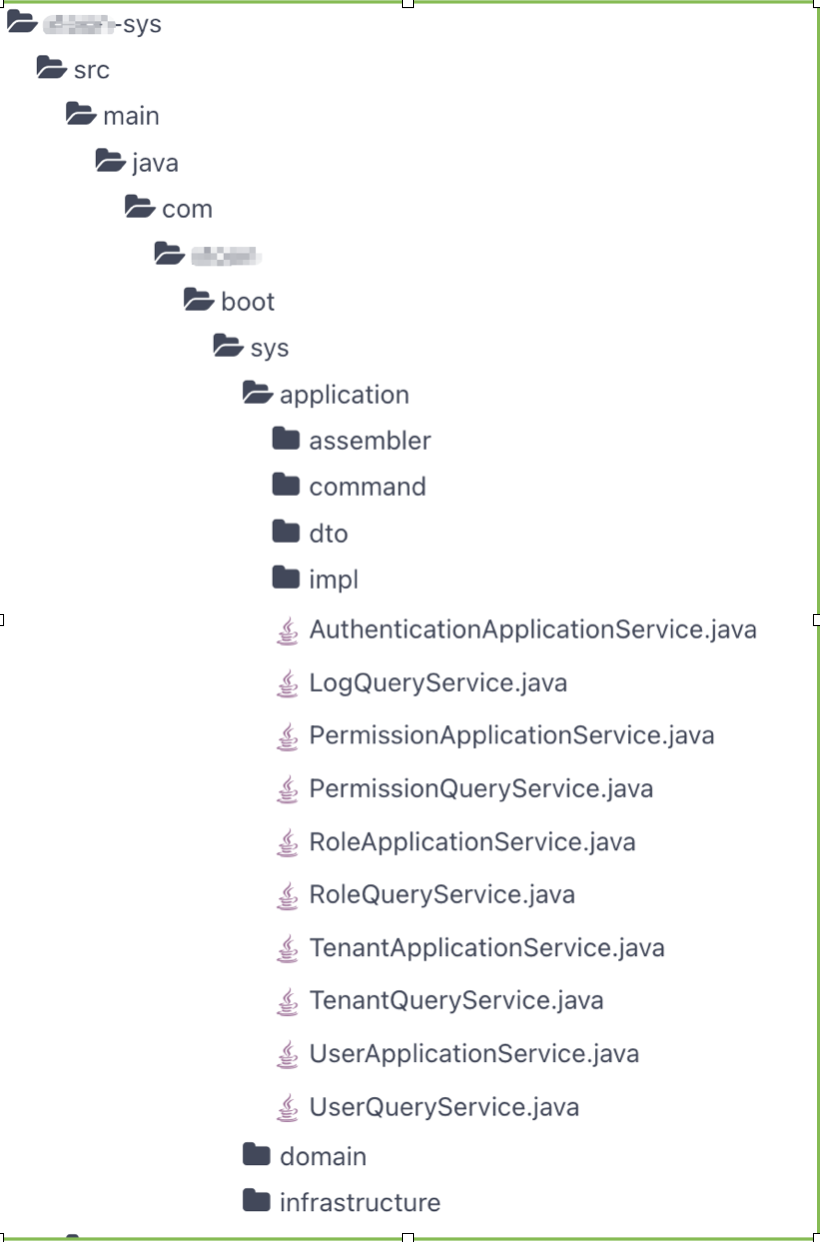Image resolution: width=820 pixels, height=1242 pixels.
Task: Click the Java icon next to LogQueryService.java
Action: pos(287,684)
